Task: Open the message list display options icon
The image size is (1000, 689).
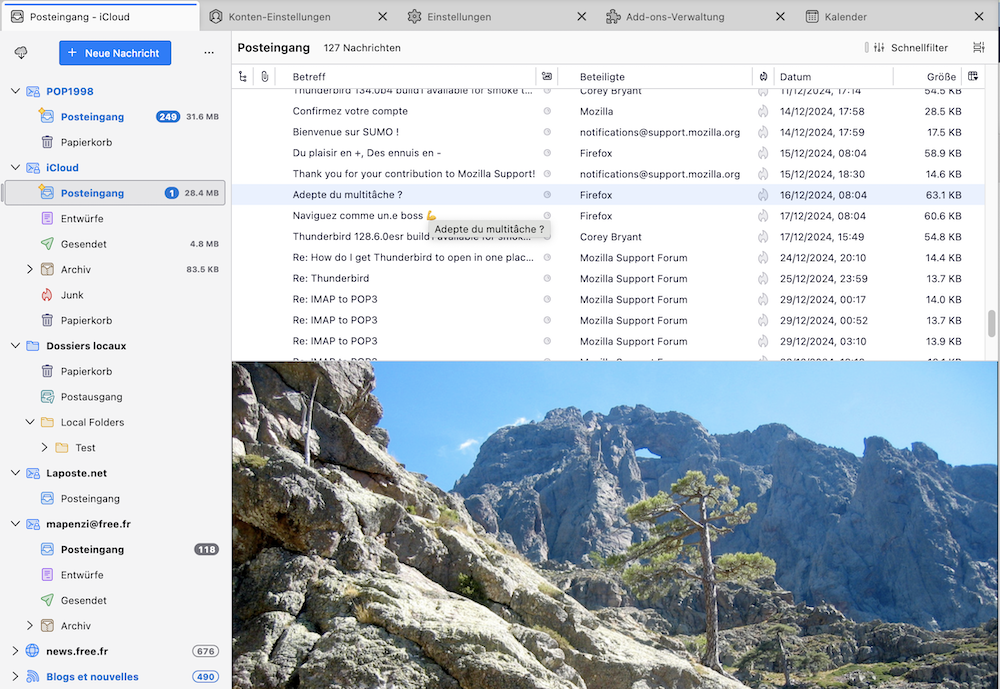Action: click(x=978, y=48)
